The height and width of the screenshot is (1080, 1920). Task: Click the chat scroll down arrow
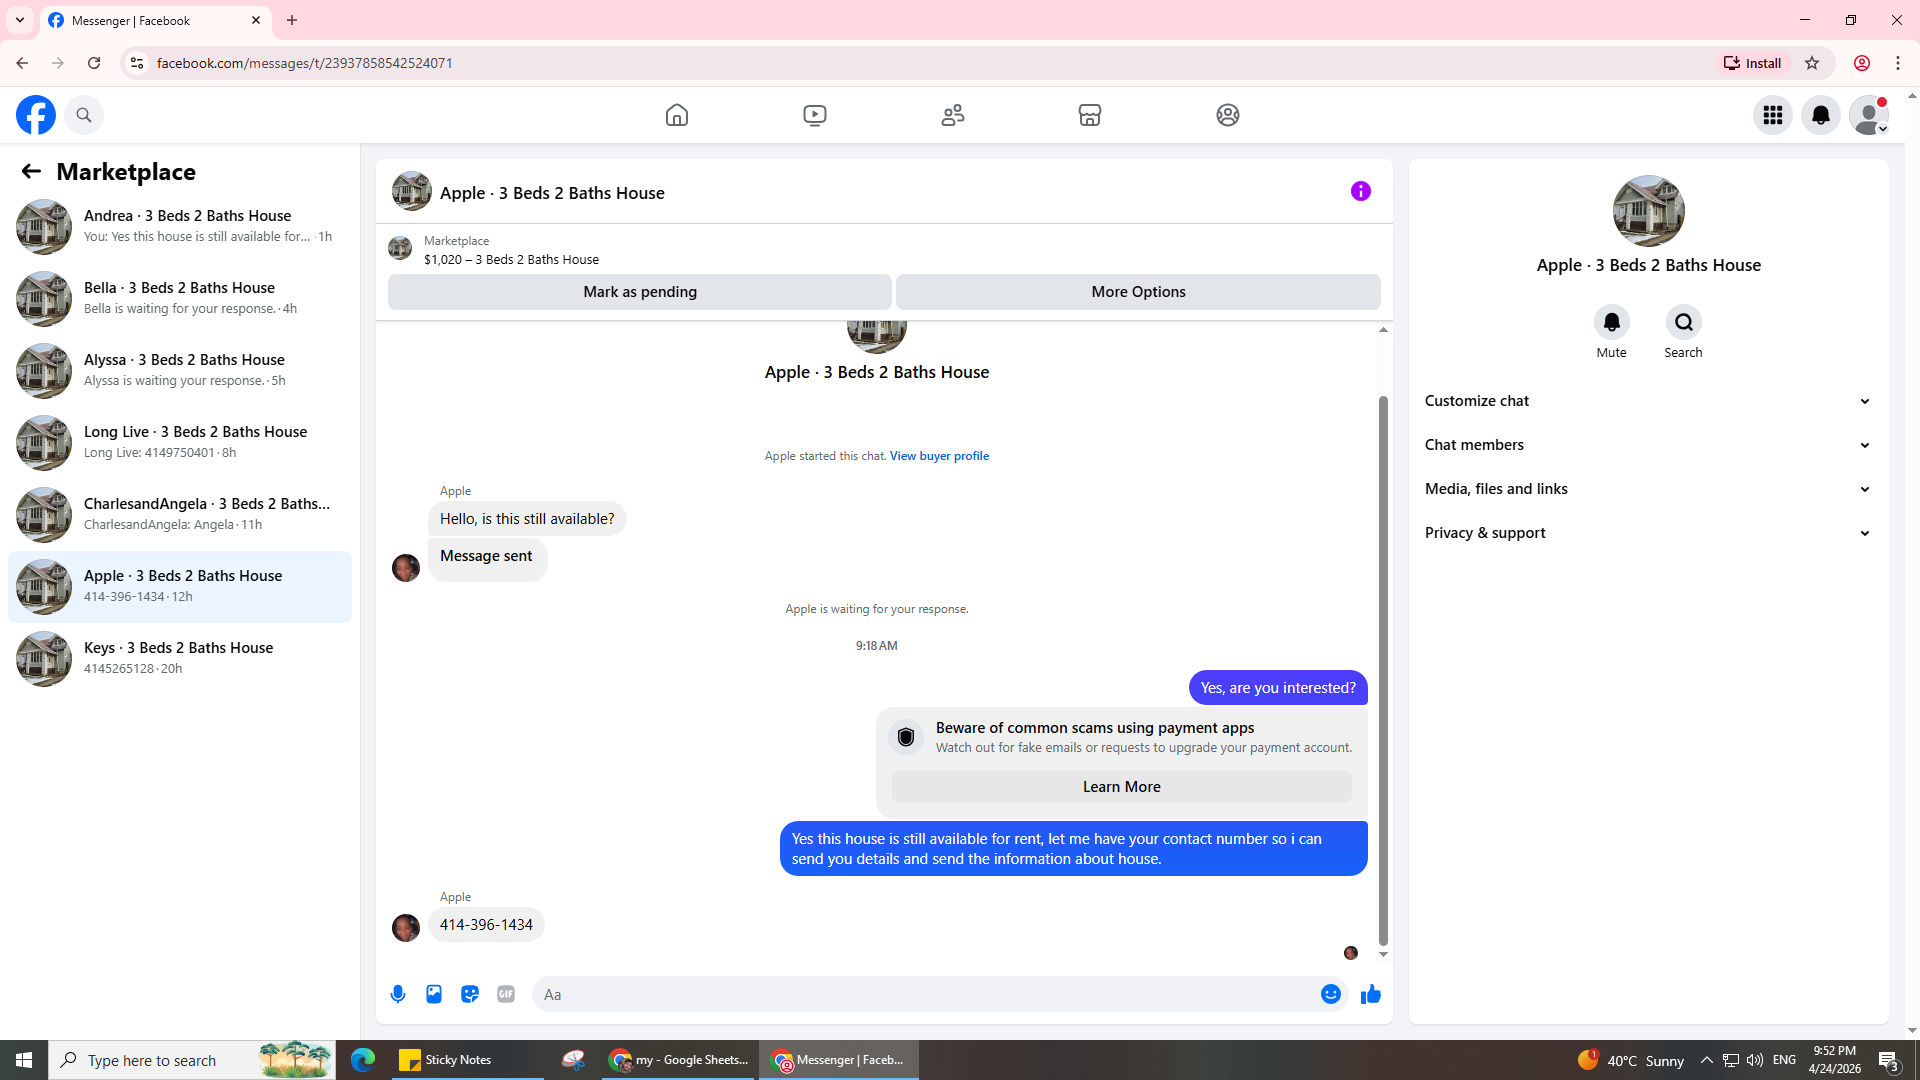click(x=1383, y=955)
